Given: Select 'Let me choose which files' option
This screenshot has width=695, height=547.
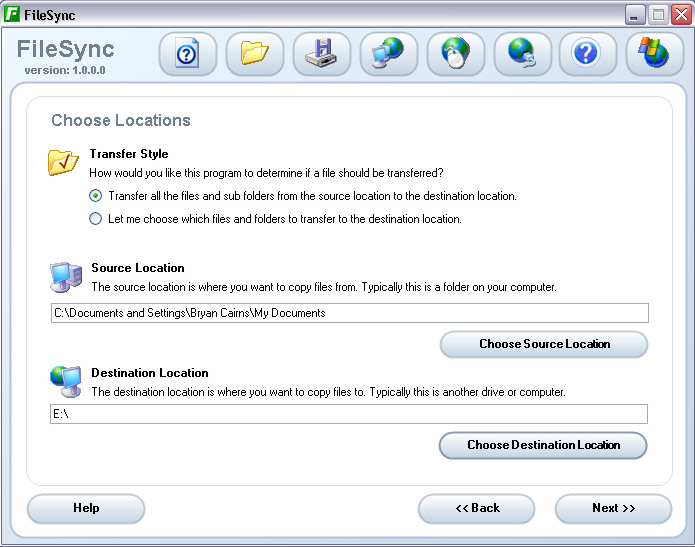Looking at the screenshot, I should point(96,219).
